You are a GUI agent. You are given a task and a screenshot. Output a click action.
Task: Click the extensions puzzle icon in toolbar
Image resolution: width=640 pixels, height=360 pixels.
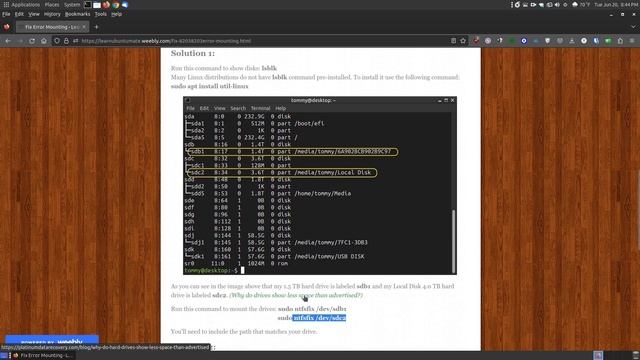point(620,41)
